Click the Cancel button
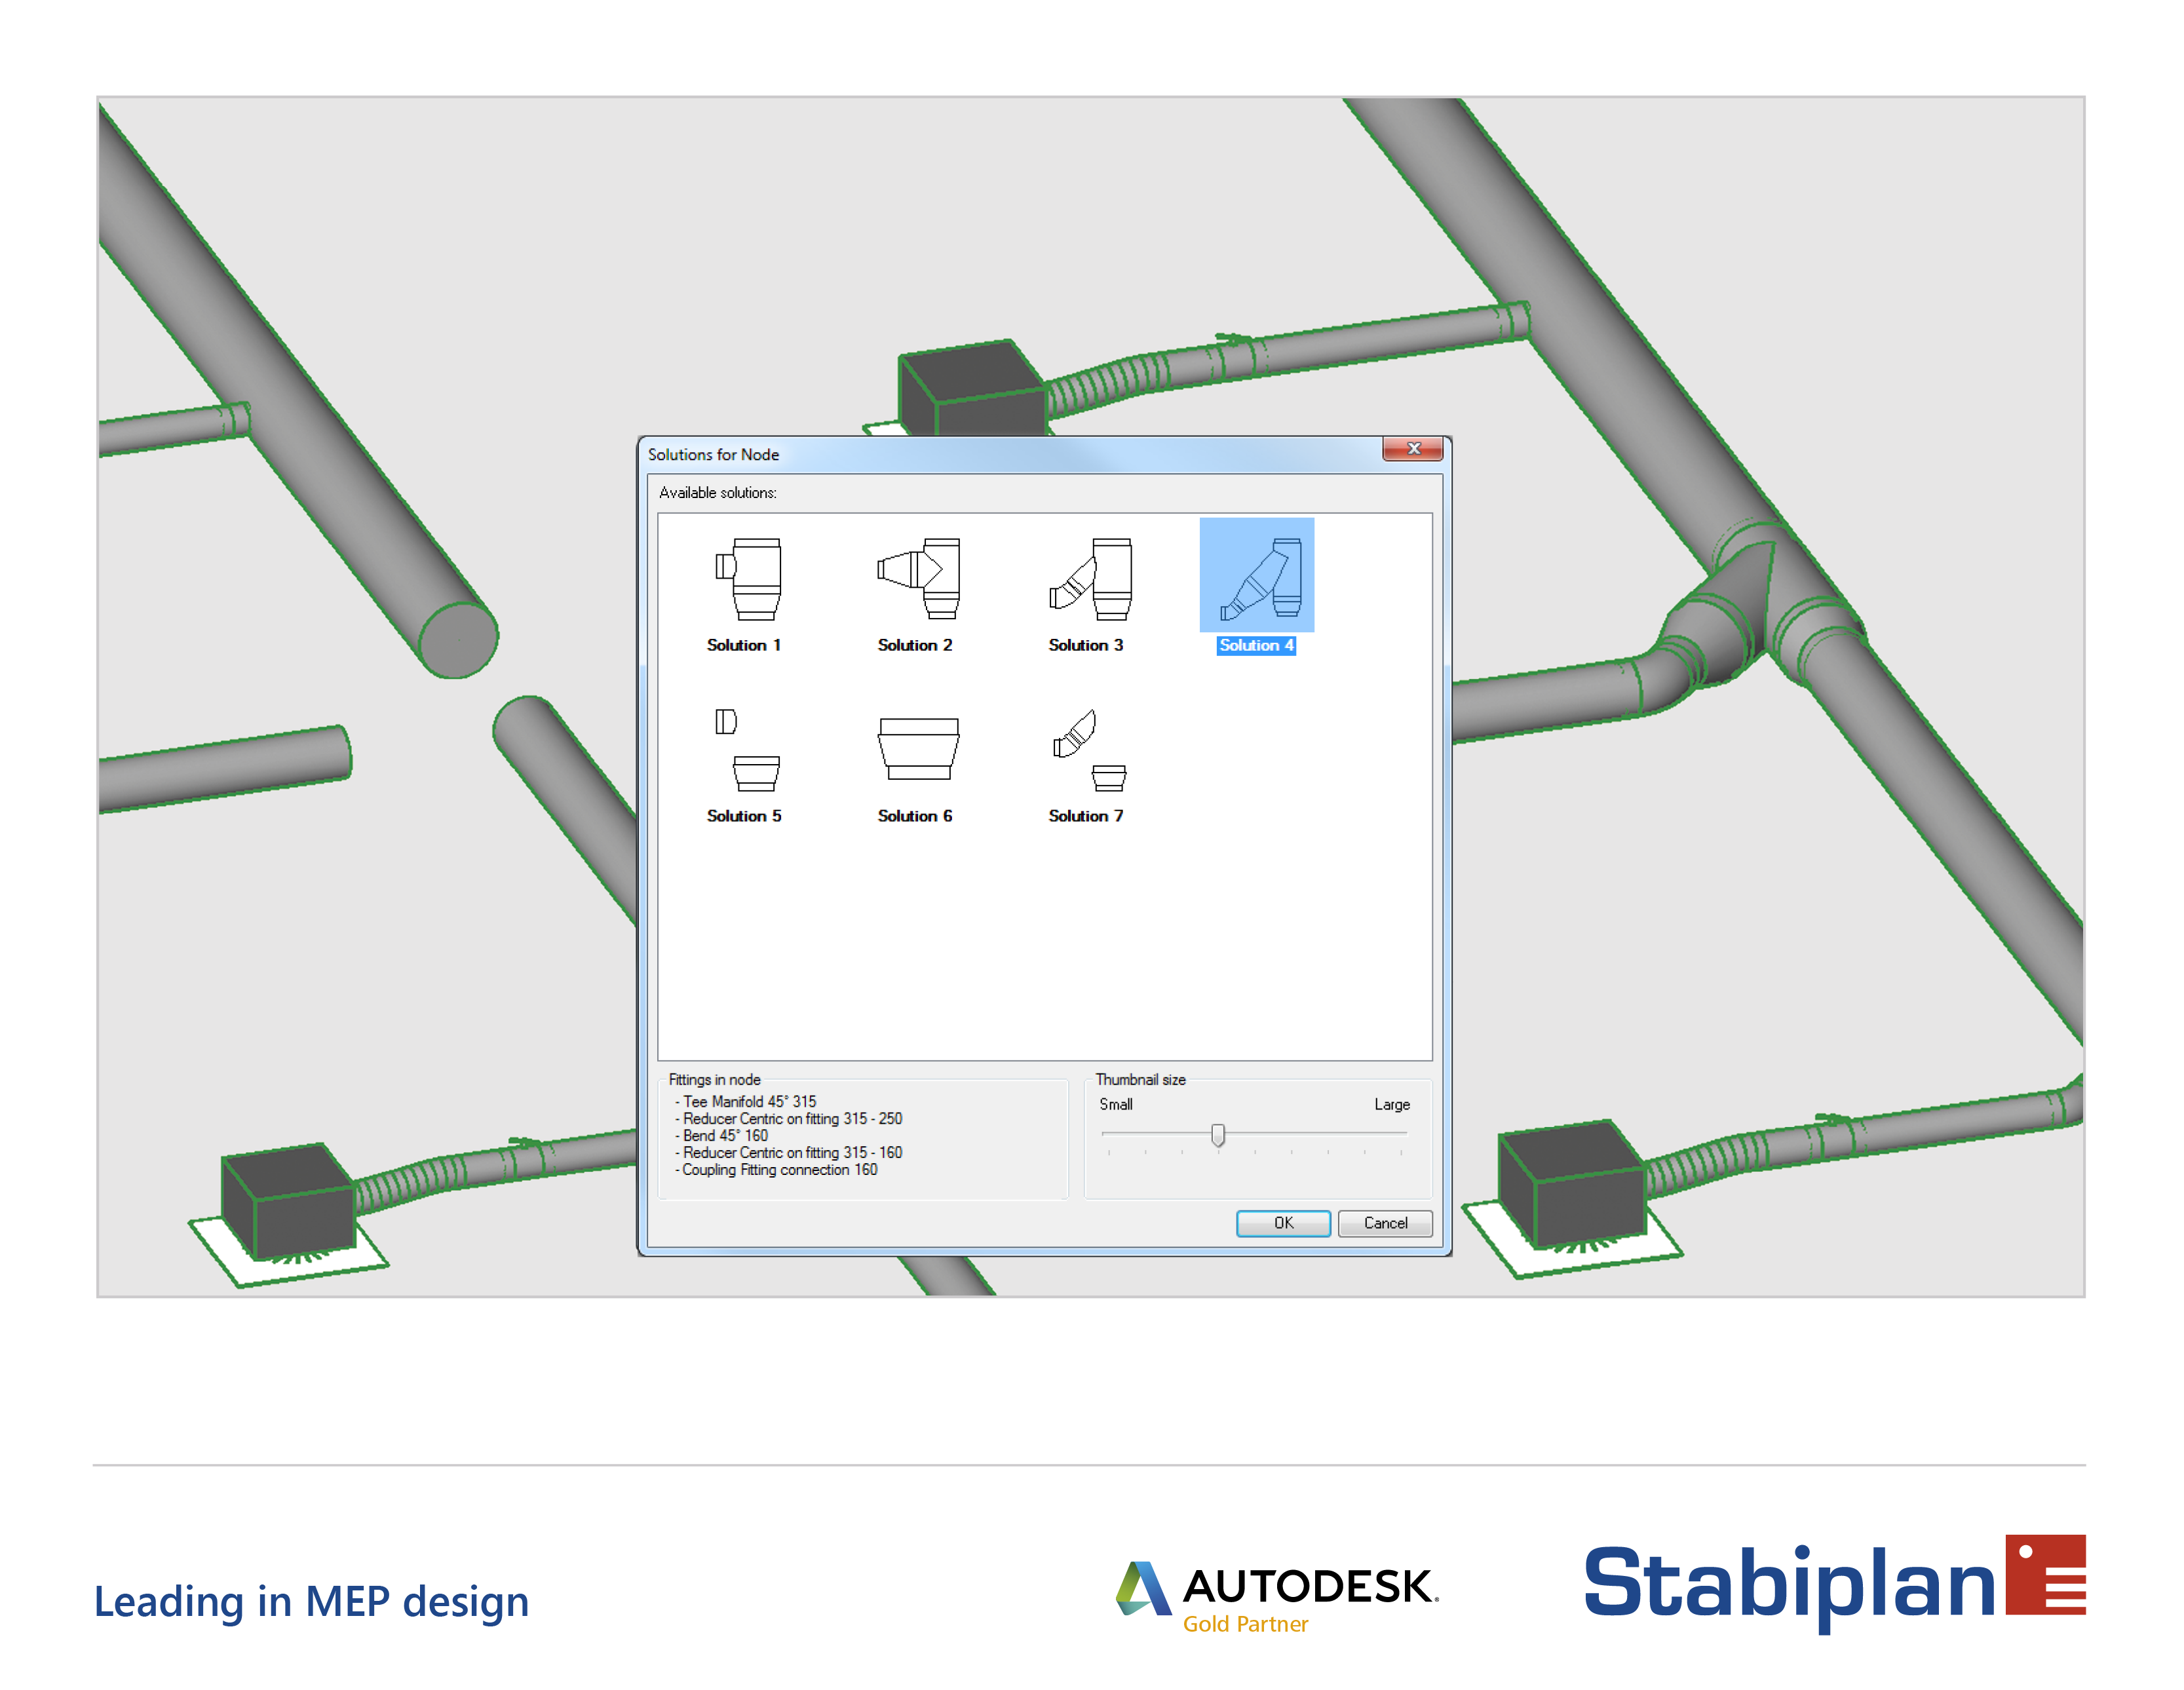 1385,1223
